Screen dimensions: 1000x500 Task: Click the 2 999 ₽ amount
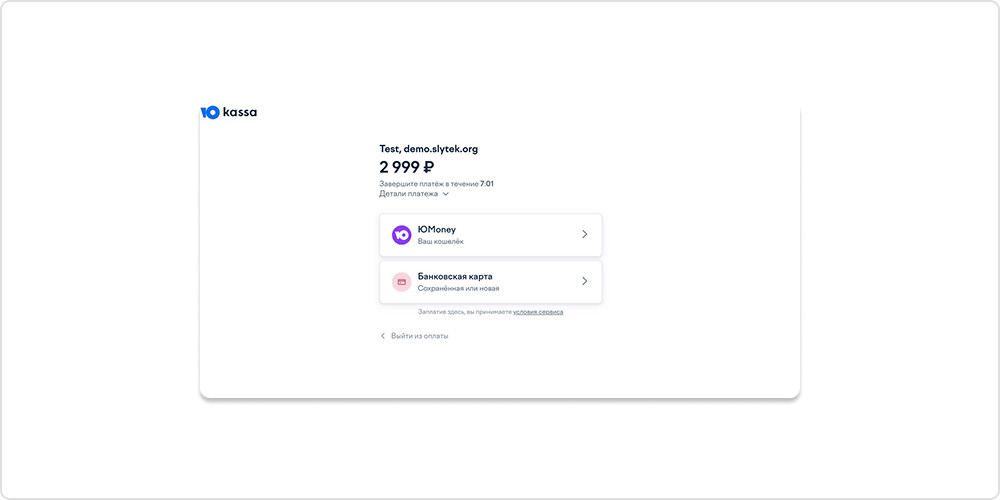point(406,167)
